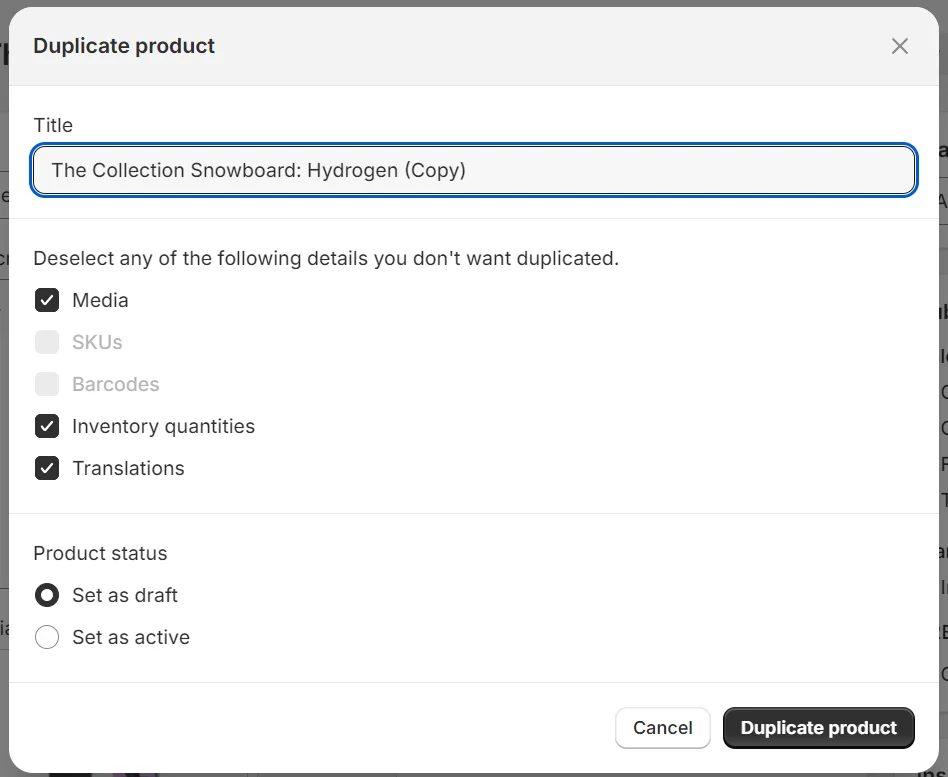Click the Set as draft label
This screenshot has width=948, height=777.
(125, 595)
